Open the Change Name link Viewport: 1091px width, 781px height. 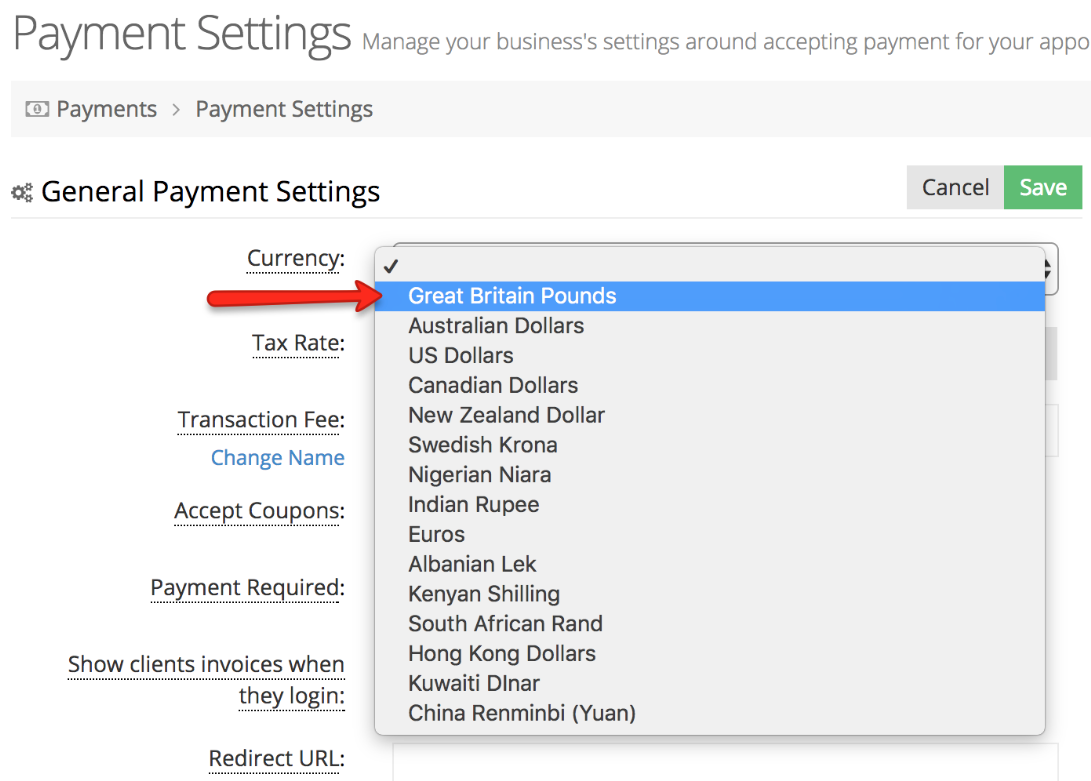click(277, 457)
